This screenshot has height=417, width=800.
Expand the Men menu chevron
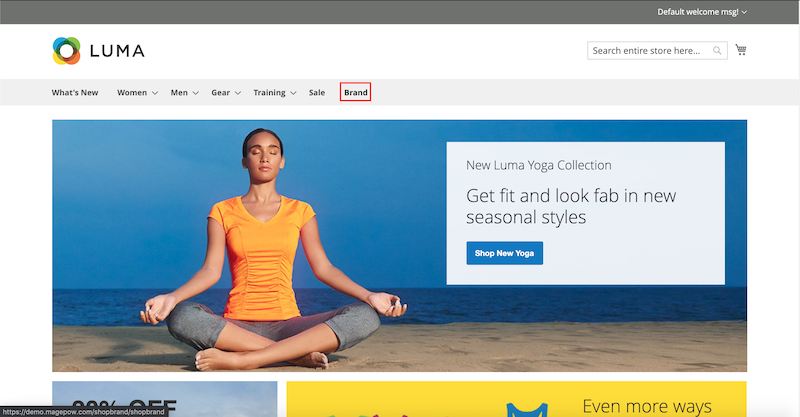point(196,93)
